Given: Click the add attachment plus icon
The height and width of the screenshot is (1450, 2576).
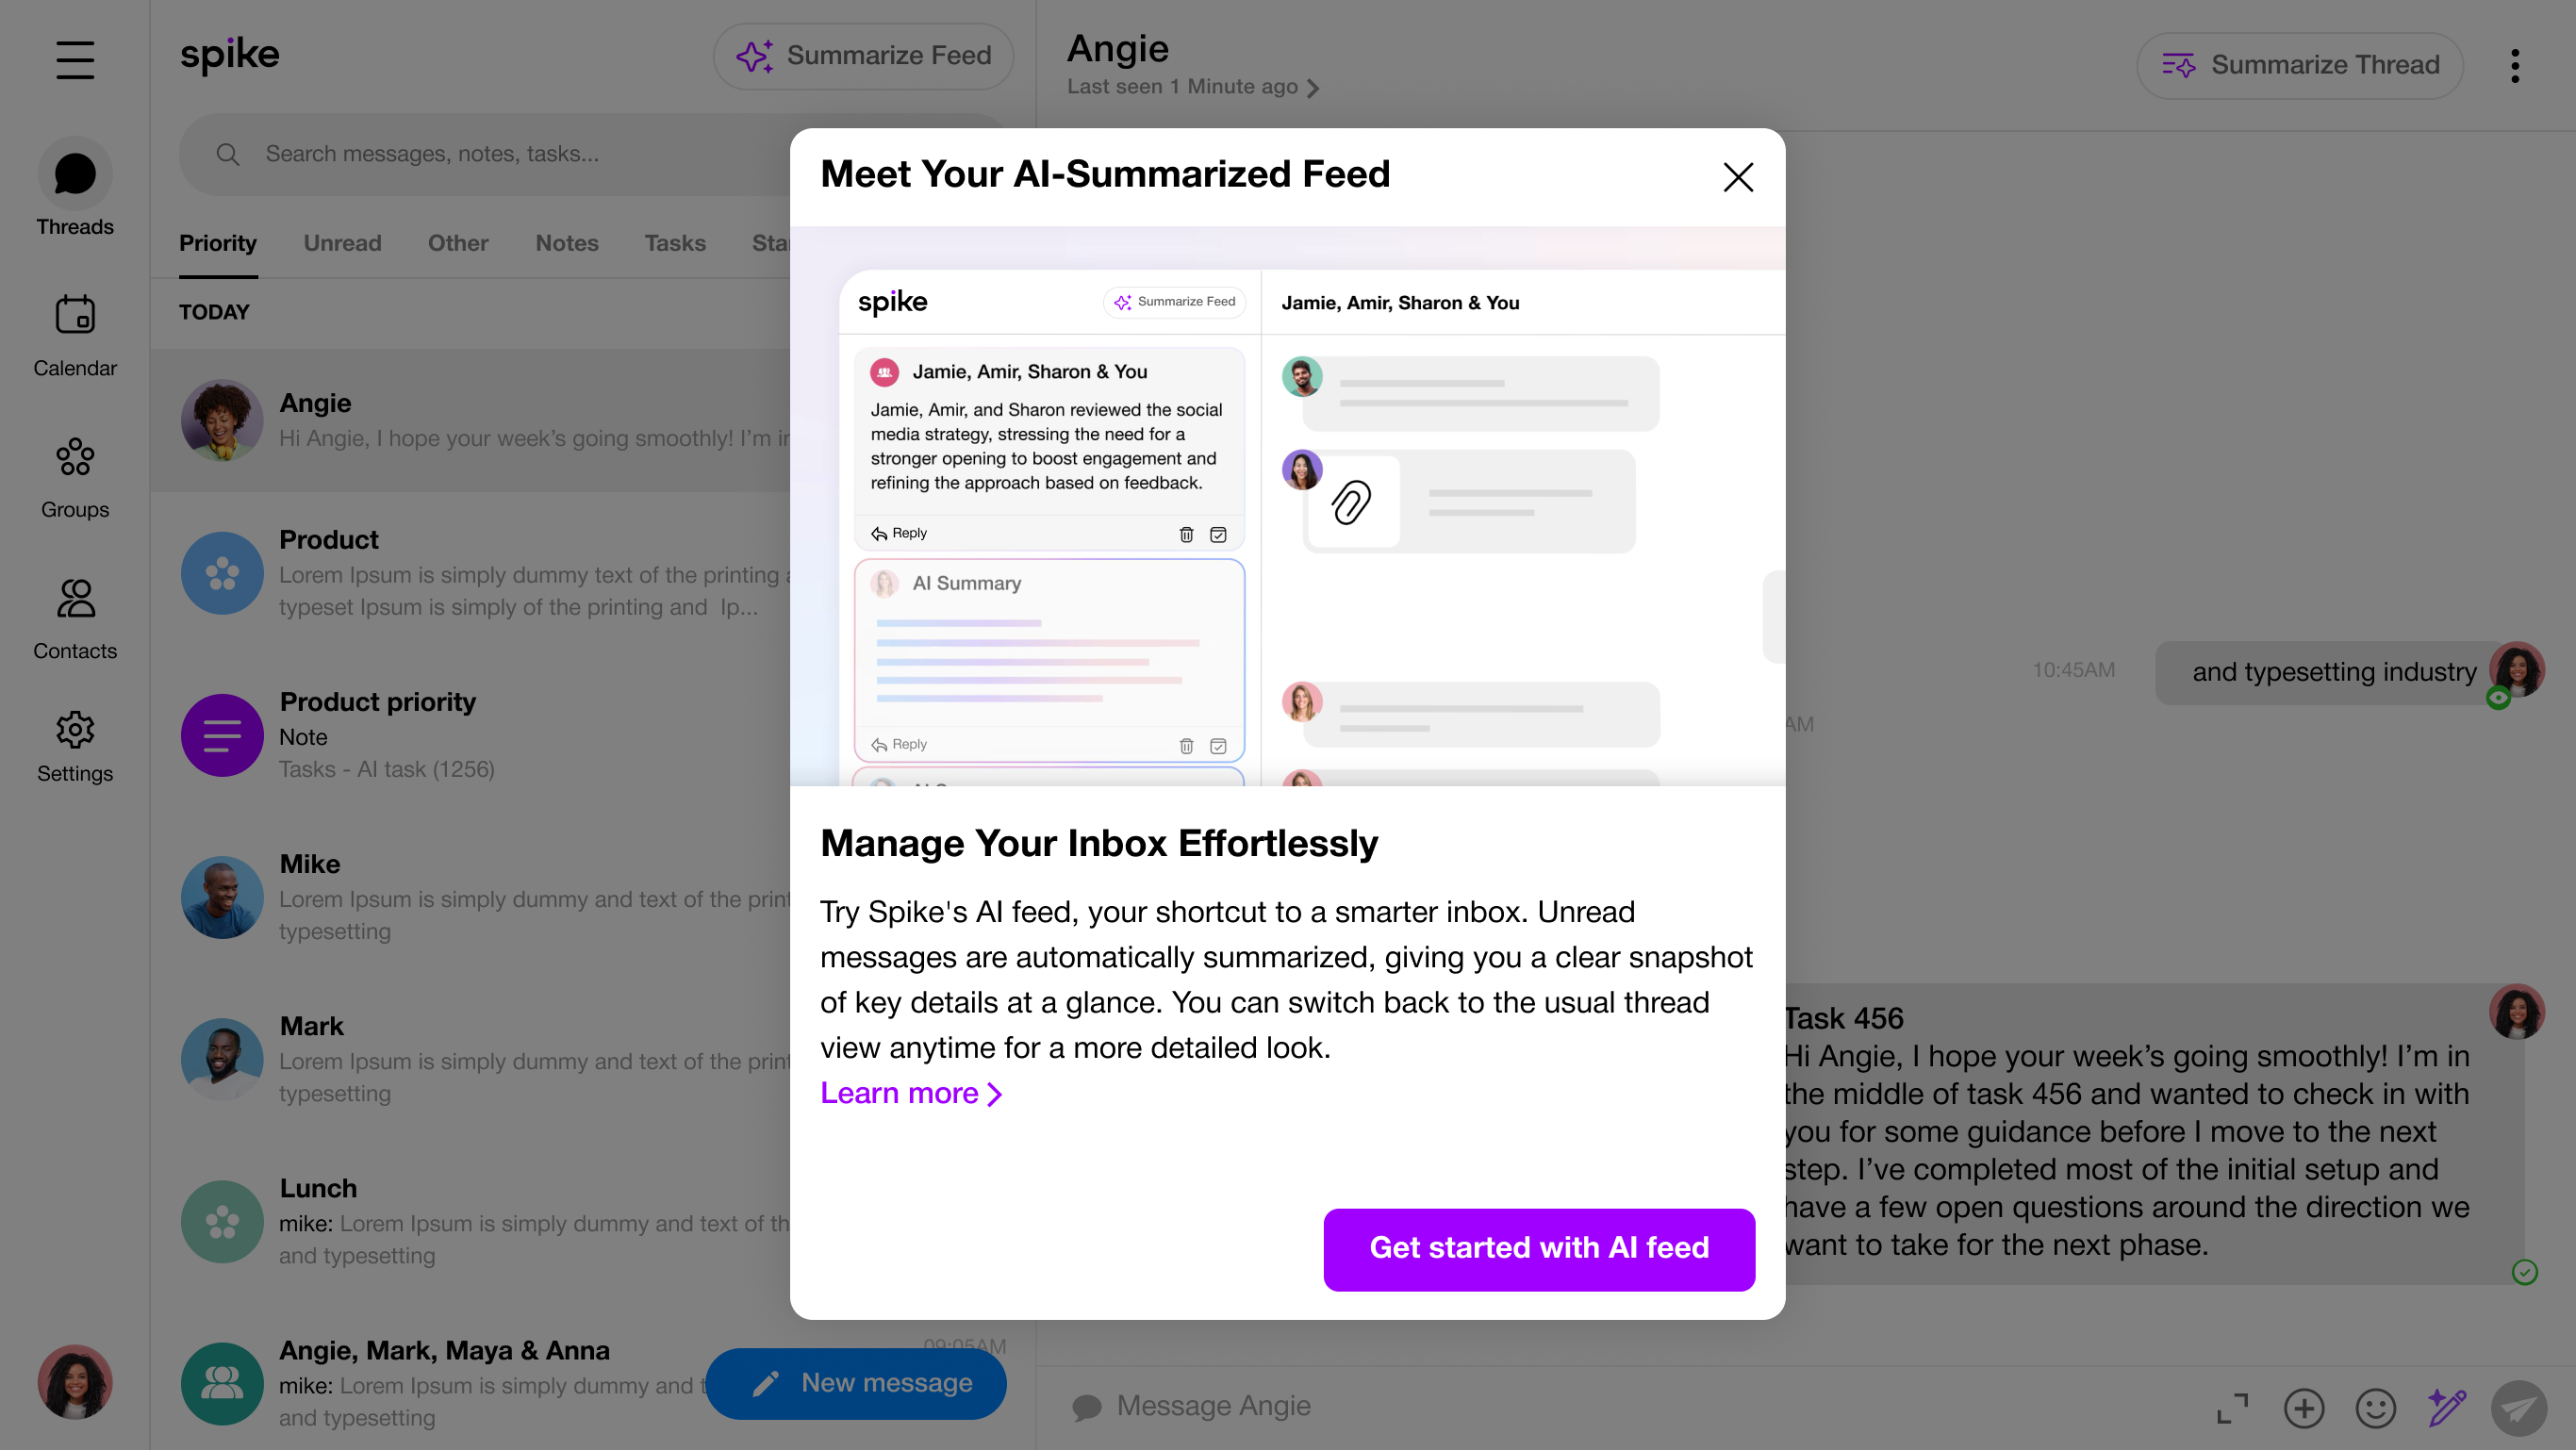Looking at the screenshot, I should click(x=2303, y=1408).
